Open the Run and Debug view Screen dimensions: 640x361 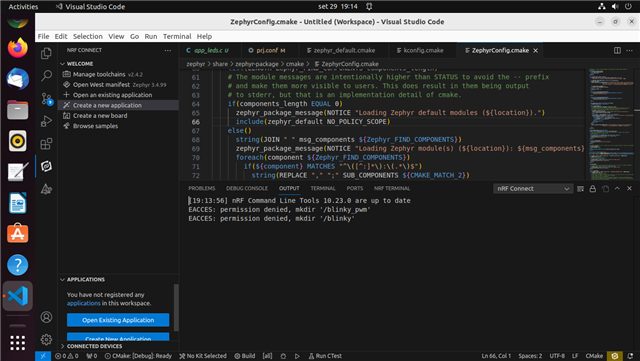pyautogui.click(x=46, y=121)
